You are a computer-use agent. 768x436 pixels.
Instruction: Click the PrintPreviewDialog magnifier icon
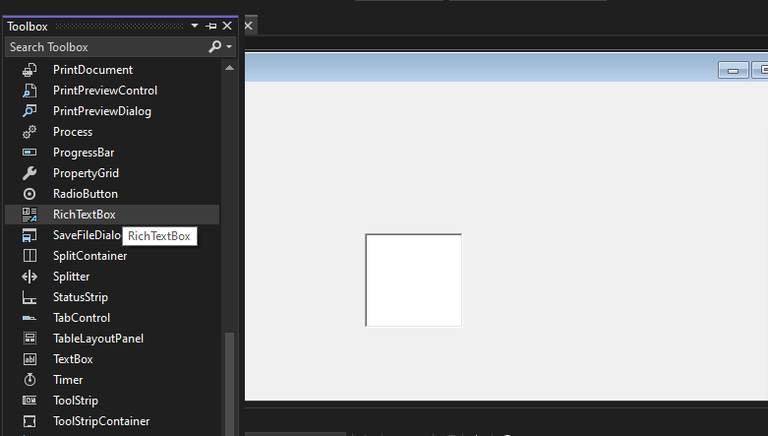tap(29, 111)
